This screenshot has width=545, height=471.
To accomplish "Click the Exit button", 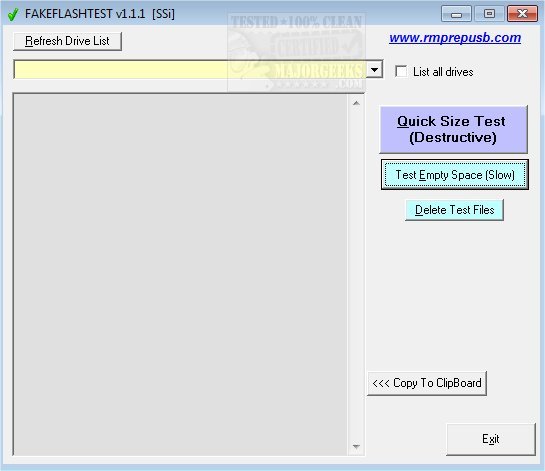I will (x=491, y=439).
